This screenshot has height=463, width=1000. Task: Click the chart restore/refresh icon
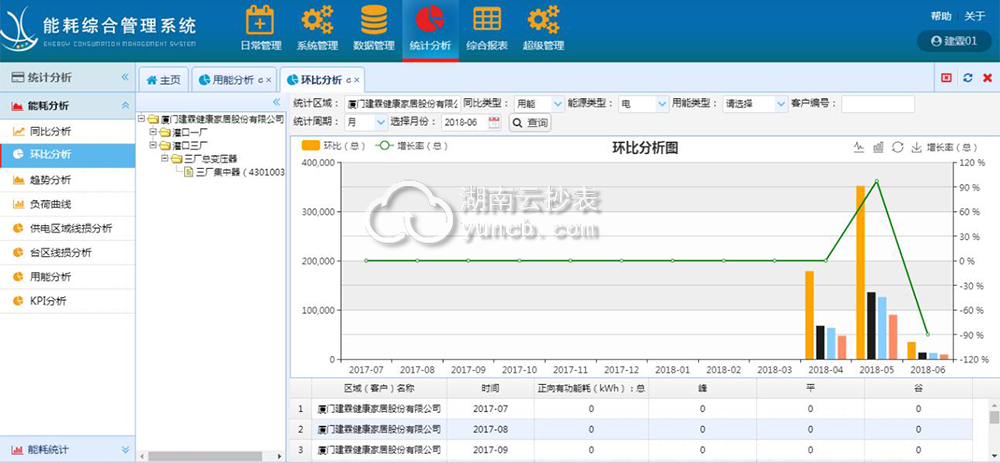click(x=898, y=147)
